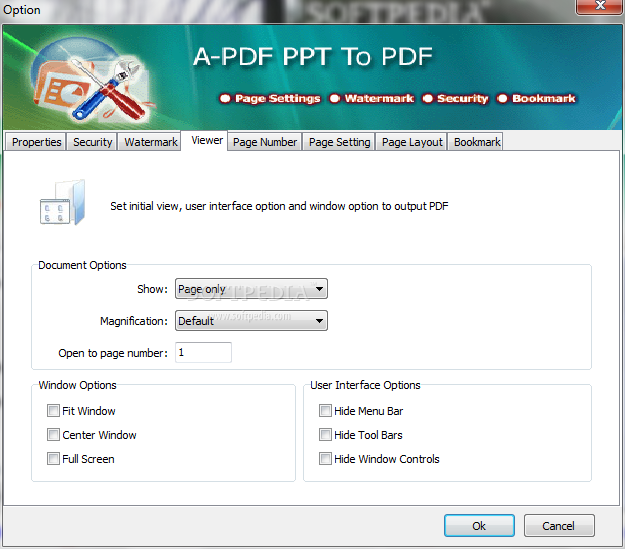Click the Window Options group label
This screenshot has height=549, width=625.
tap(77, 385)
